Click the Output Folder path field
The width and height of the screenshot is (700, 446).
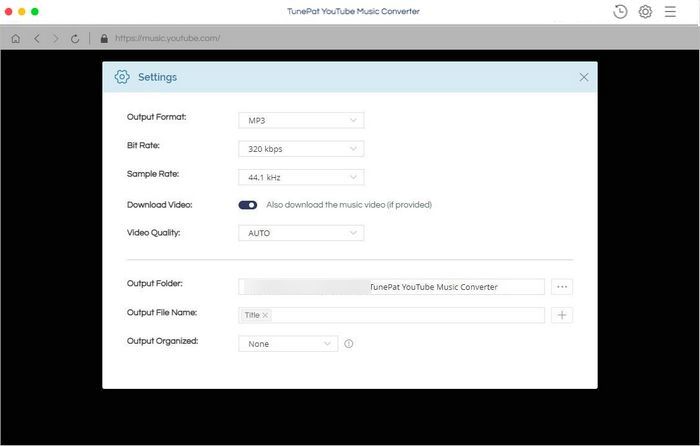392,287
